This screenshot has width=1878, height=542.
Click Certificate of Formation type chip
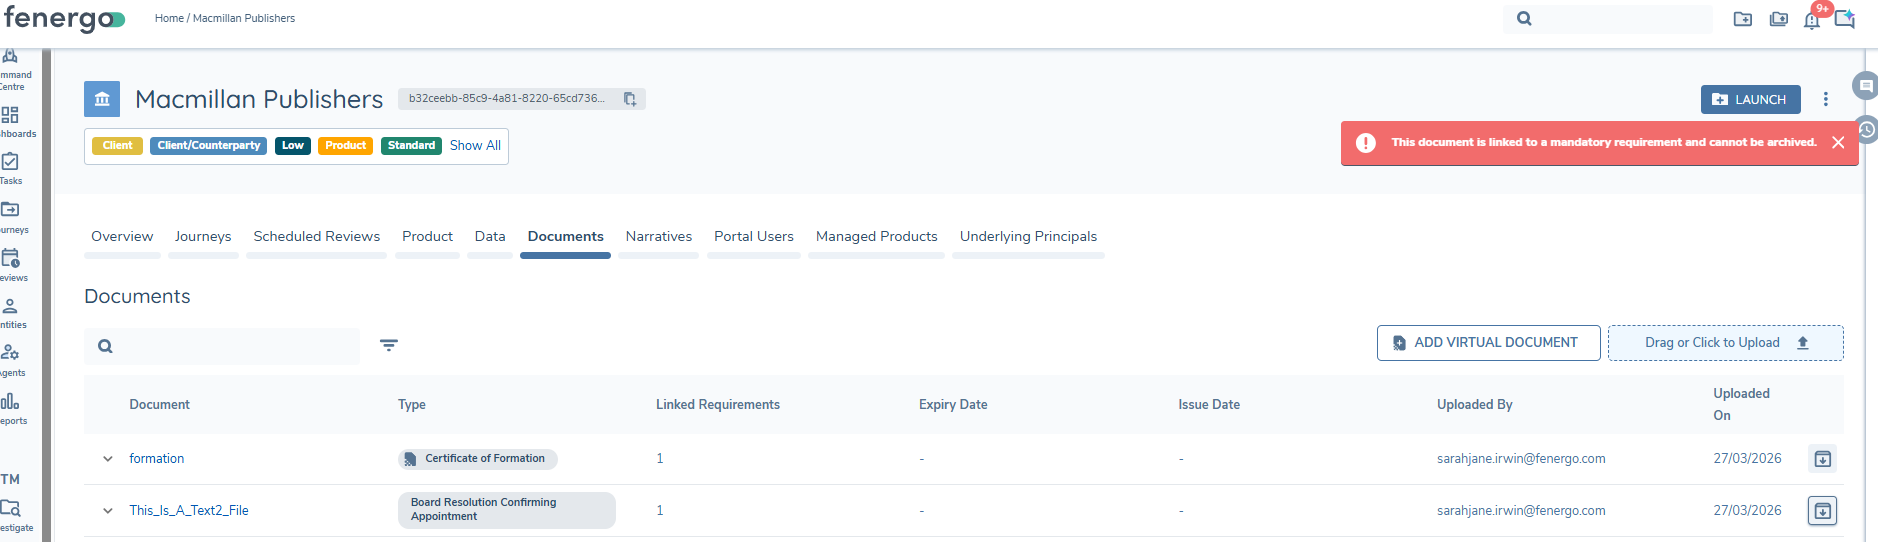478,459
